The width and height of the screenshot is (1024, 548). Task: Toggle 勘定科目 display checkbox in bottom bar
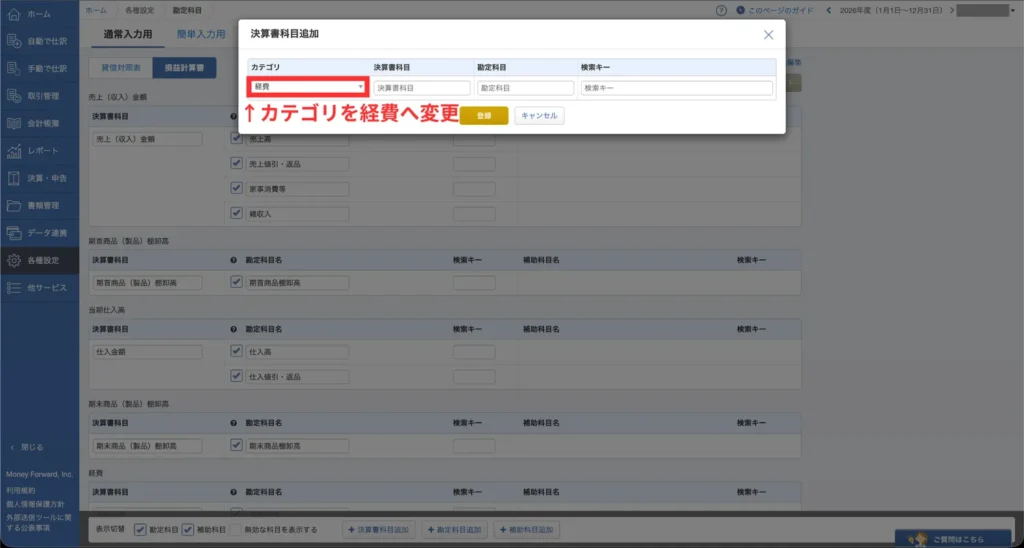pyautogui.click(x=140, y=530)
